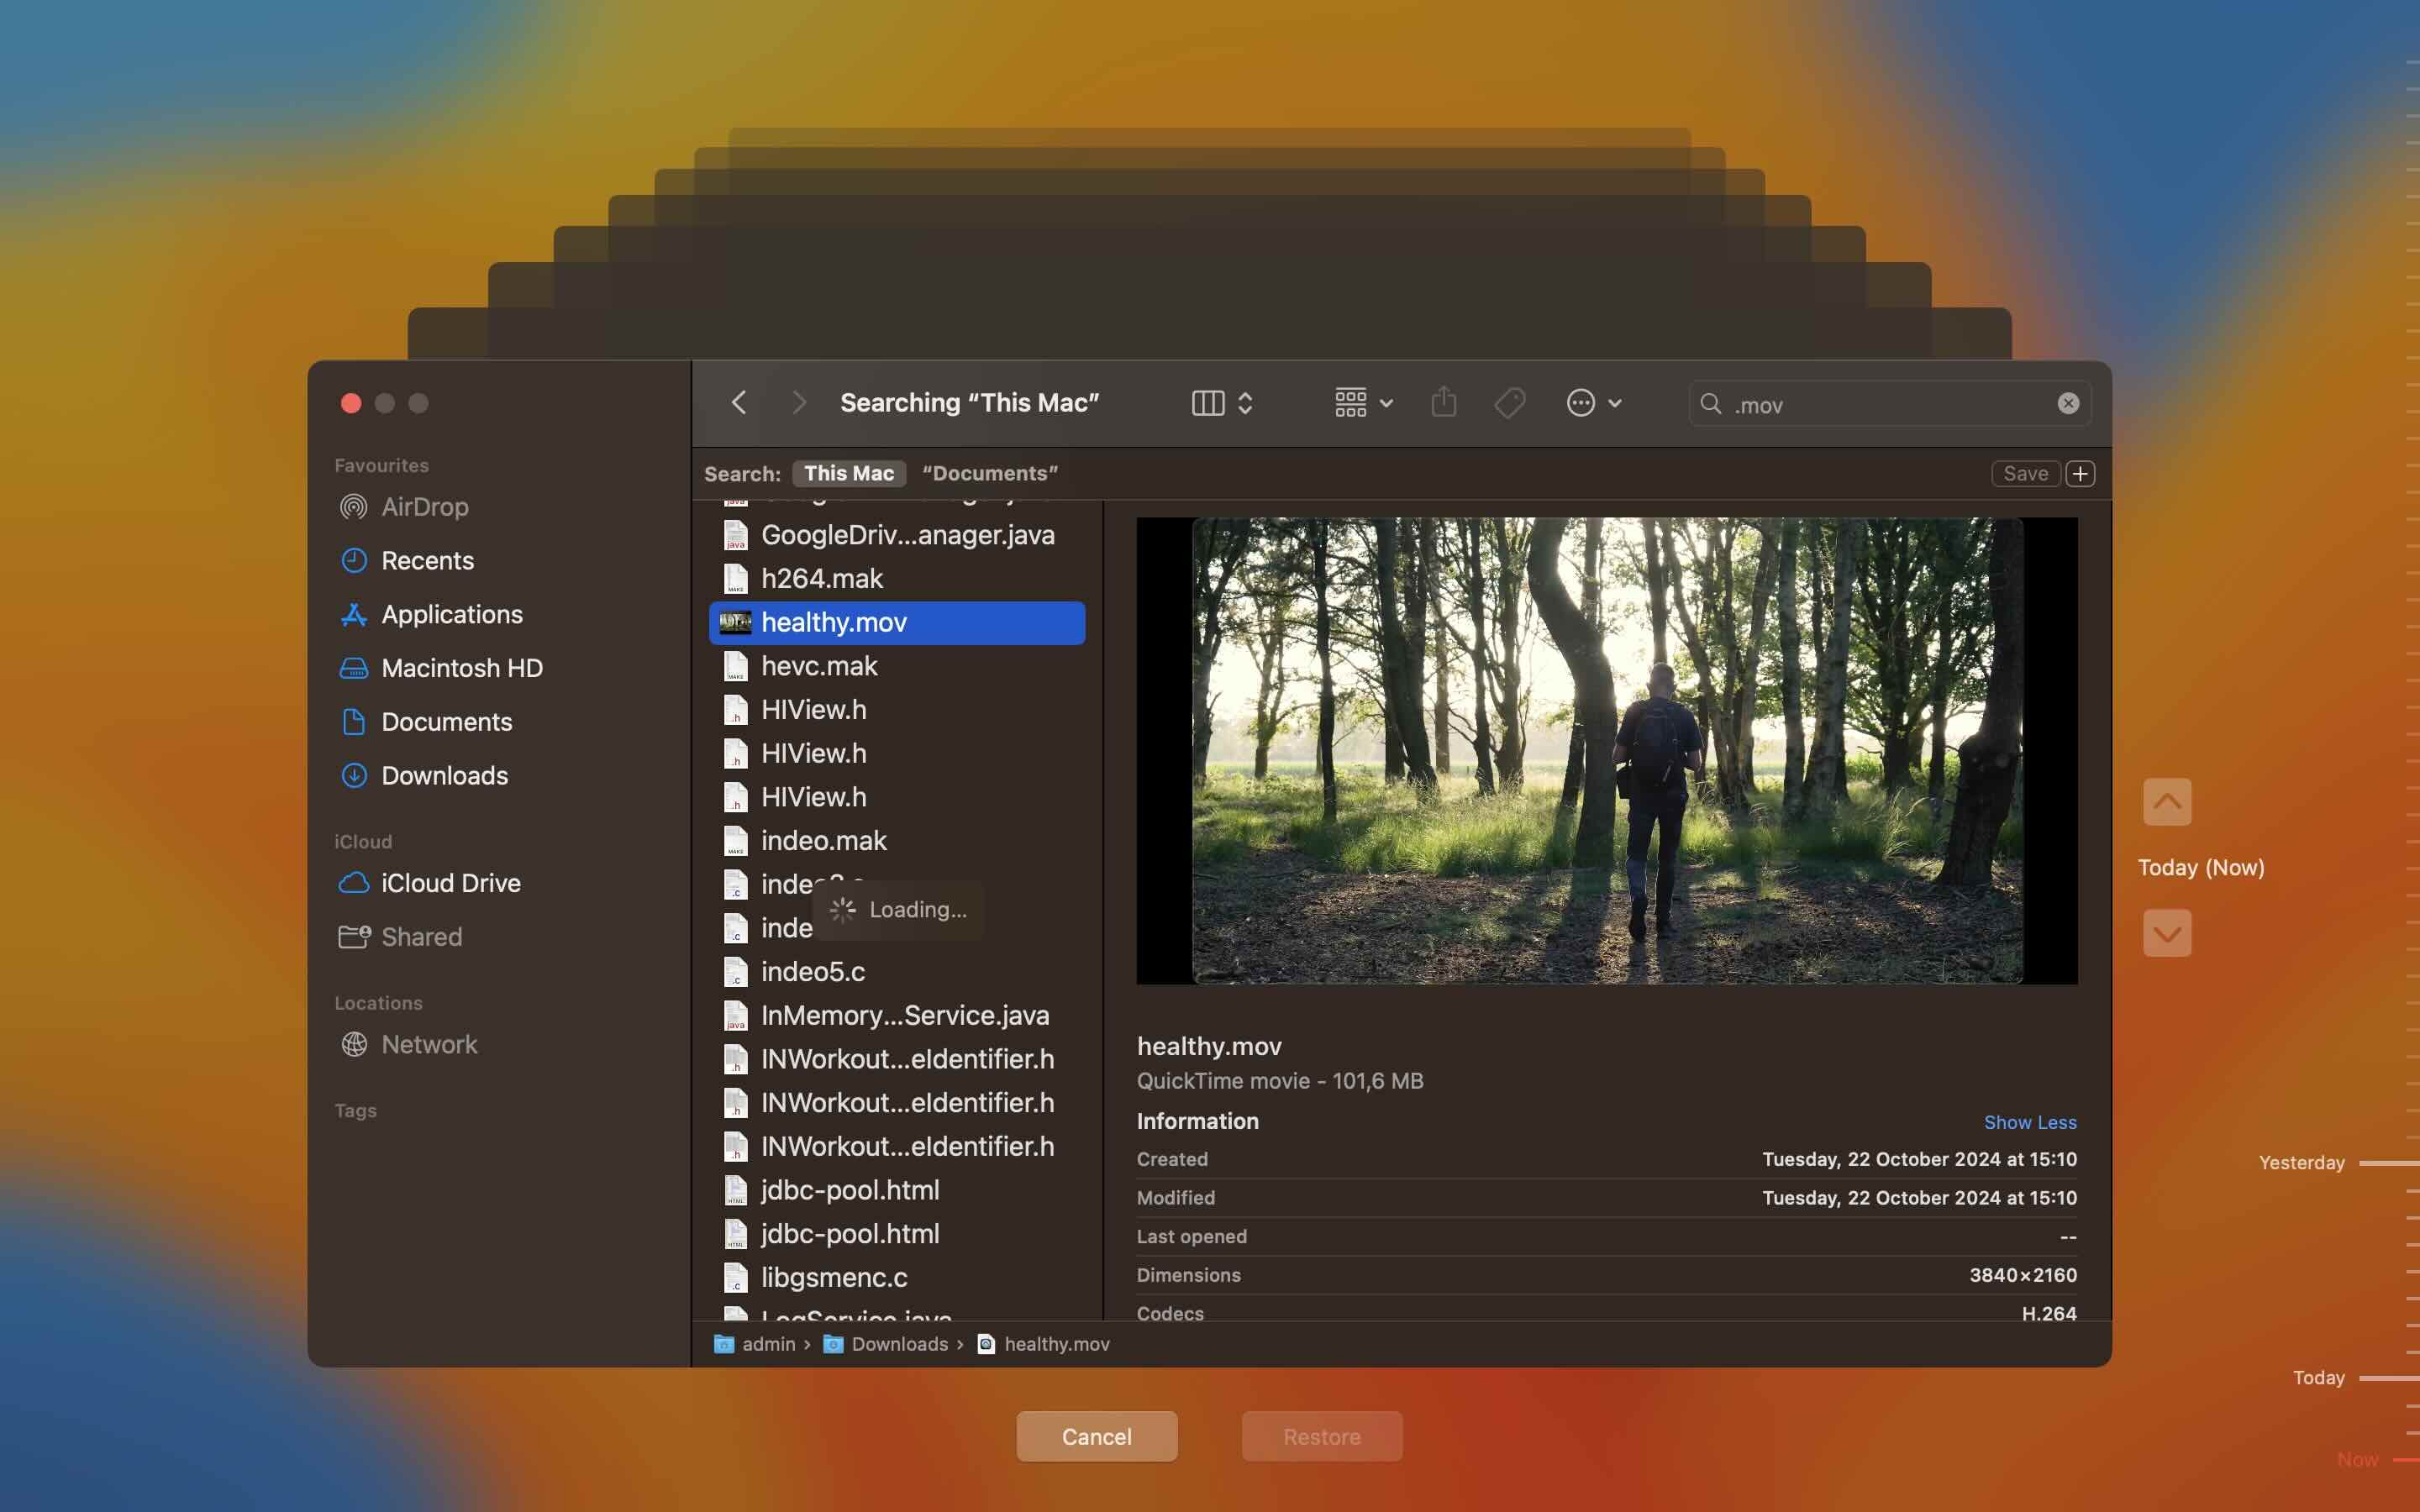The image size is (2420, 1512).
Task: Open Documents in the sidebar
Action: [x=446, y=722]
